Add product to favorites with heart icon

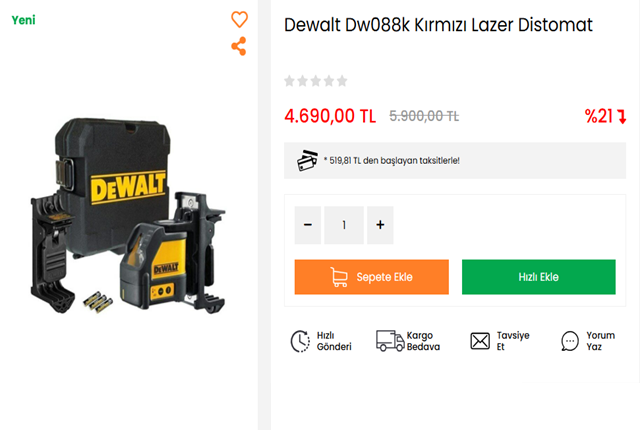(x=239, y=19)
